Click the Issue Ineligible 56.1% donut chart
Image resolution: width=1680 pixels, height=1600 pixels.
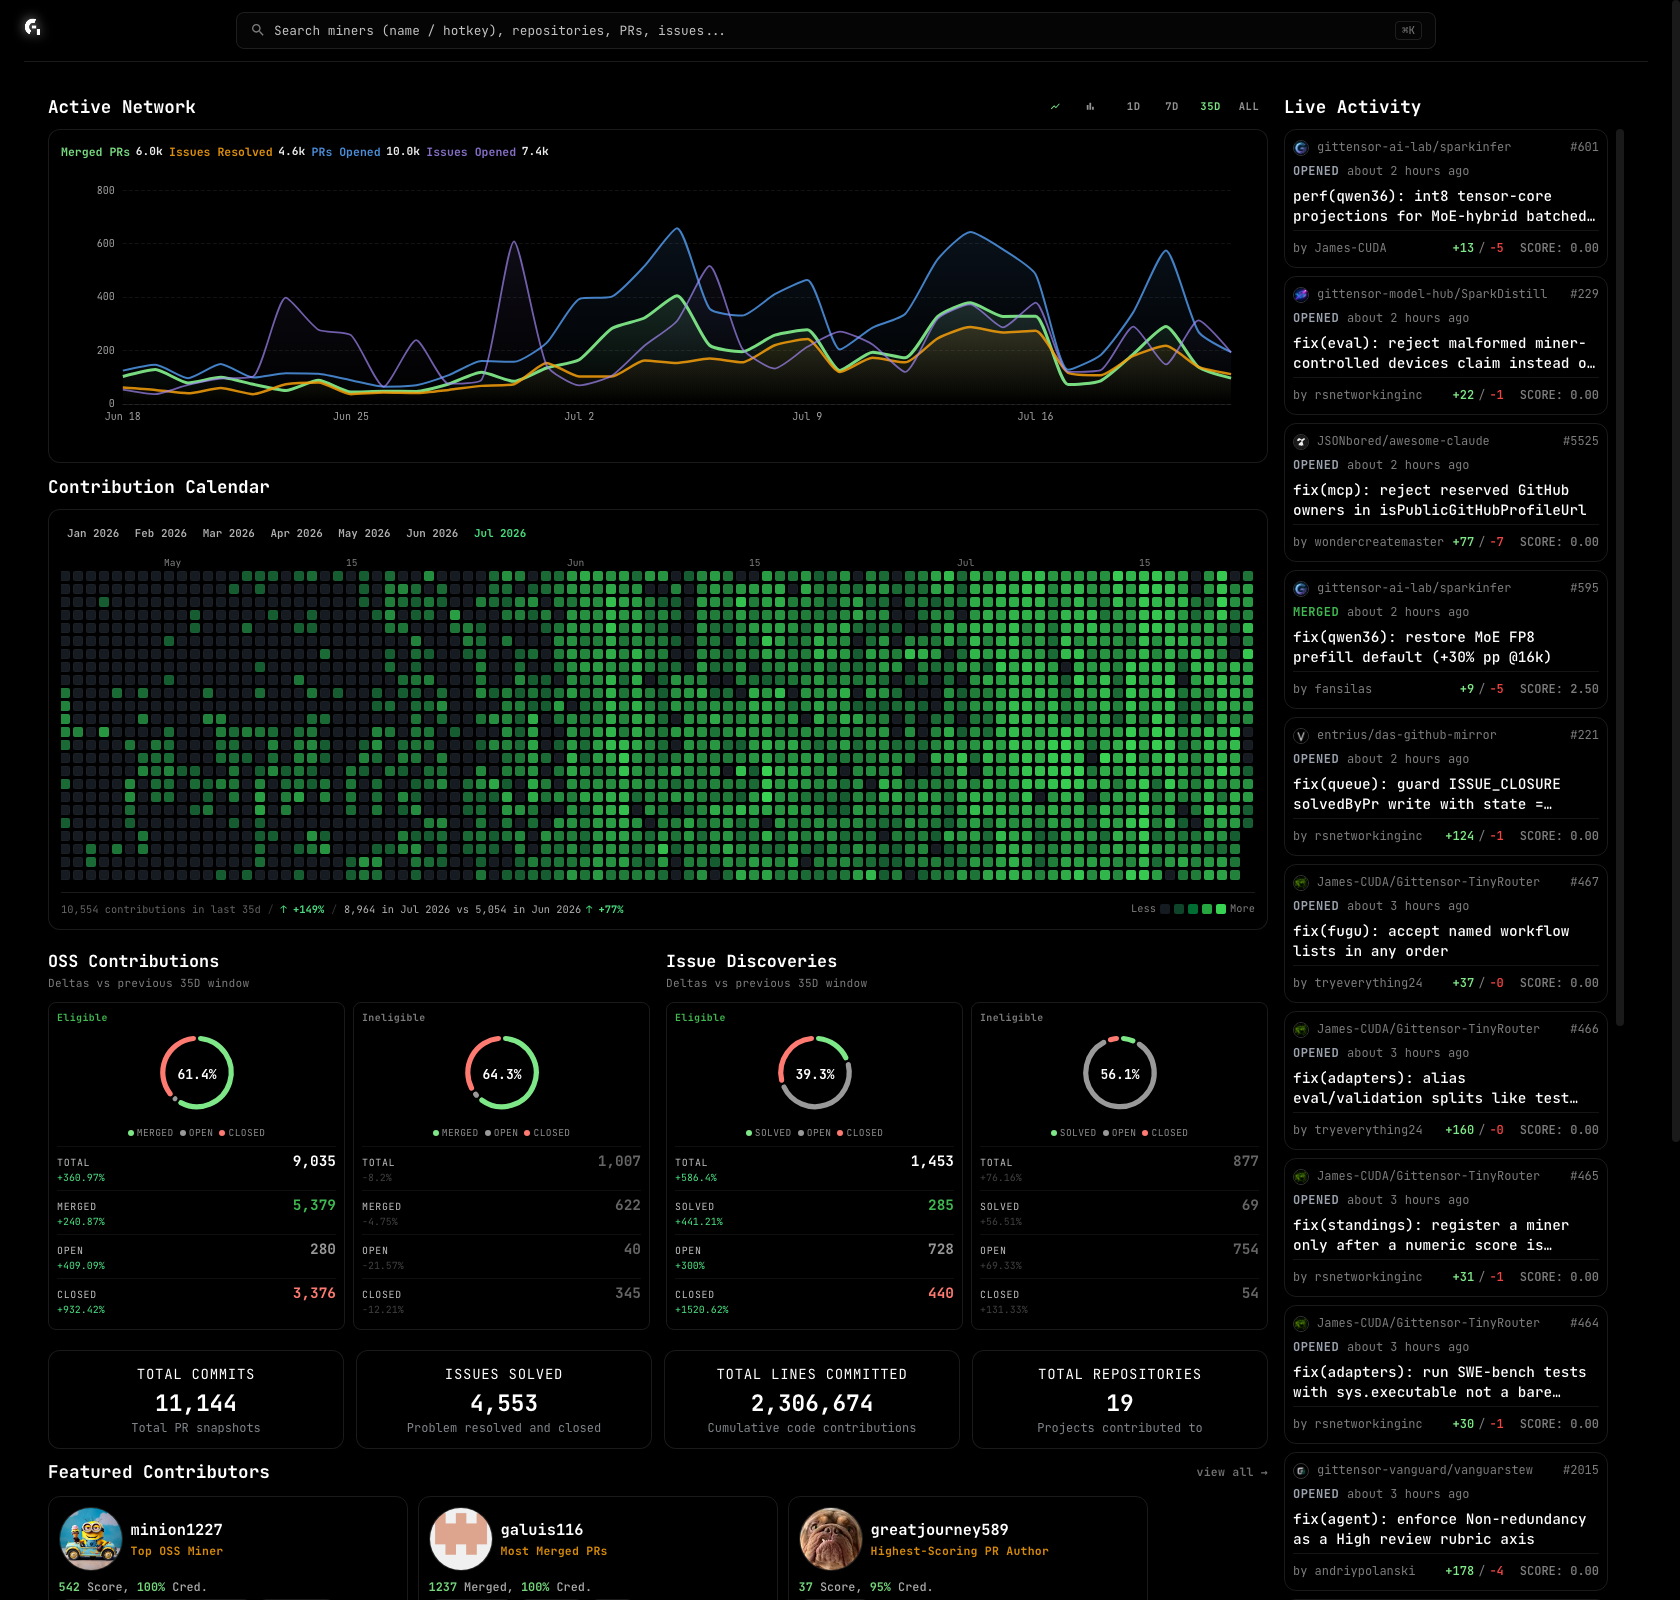click(x=1120, y=1073)
